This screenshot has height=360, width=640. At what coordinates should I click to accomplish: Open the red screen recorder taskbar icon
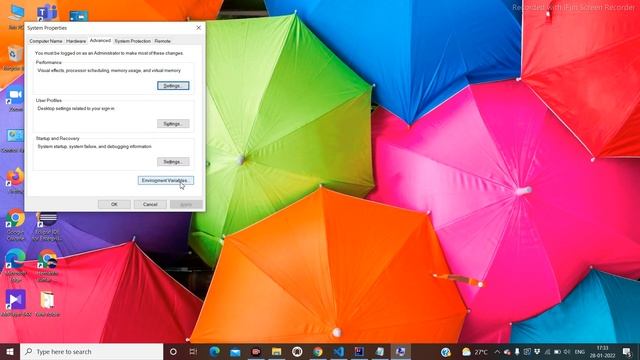tap(256, 351)
